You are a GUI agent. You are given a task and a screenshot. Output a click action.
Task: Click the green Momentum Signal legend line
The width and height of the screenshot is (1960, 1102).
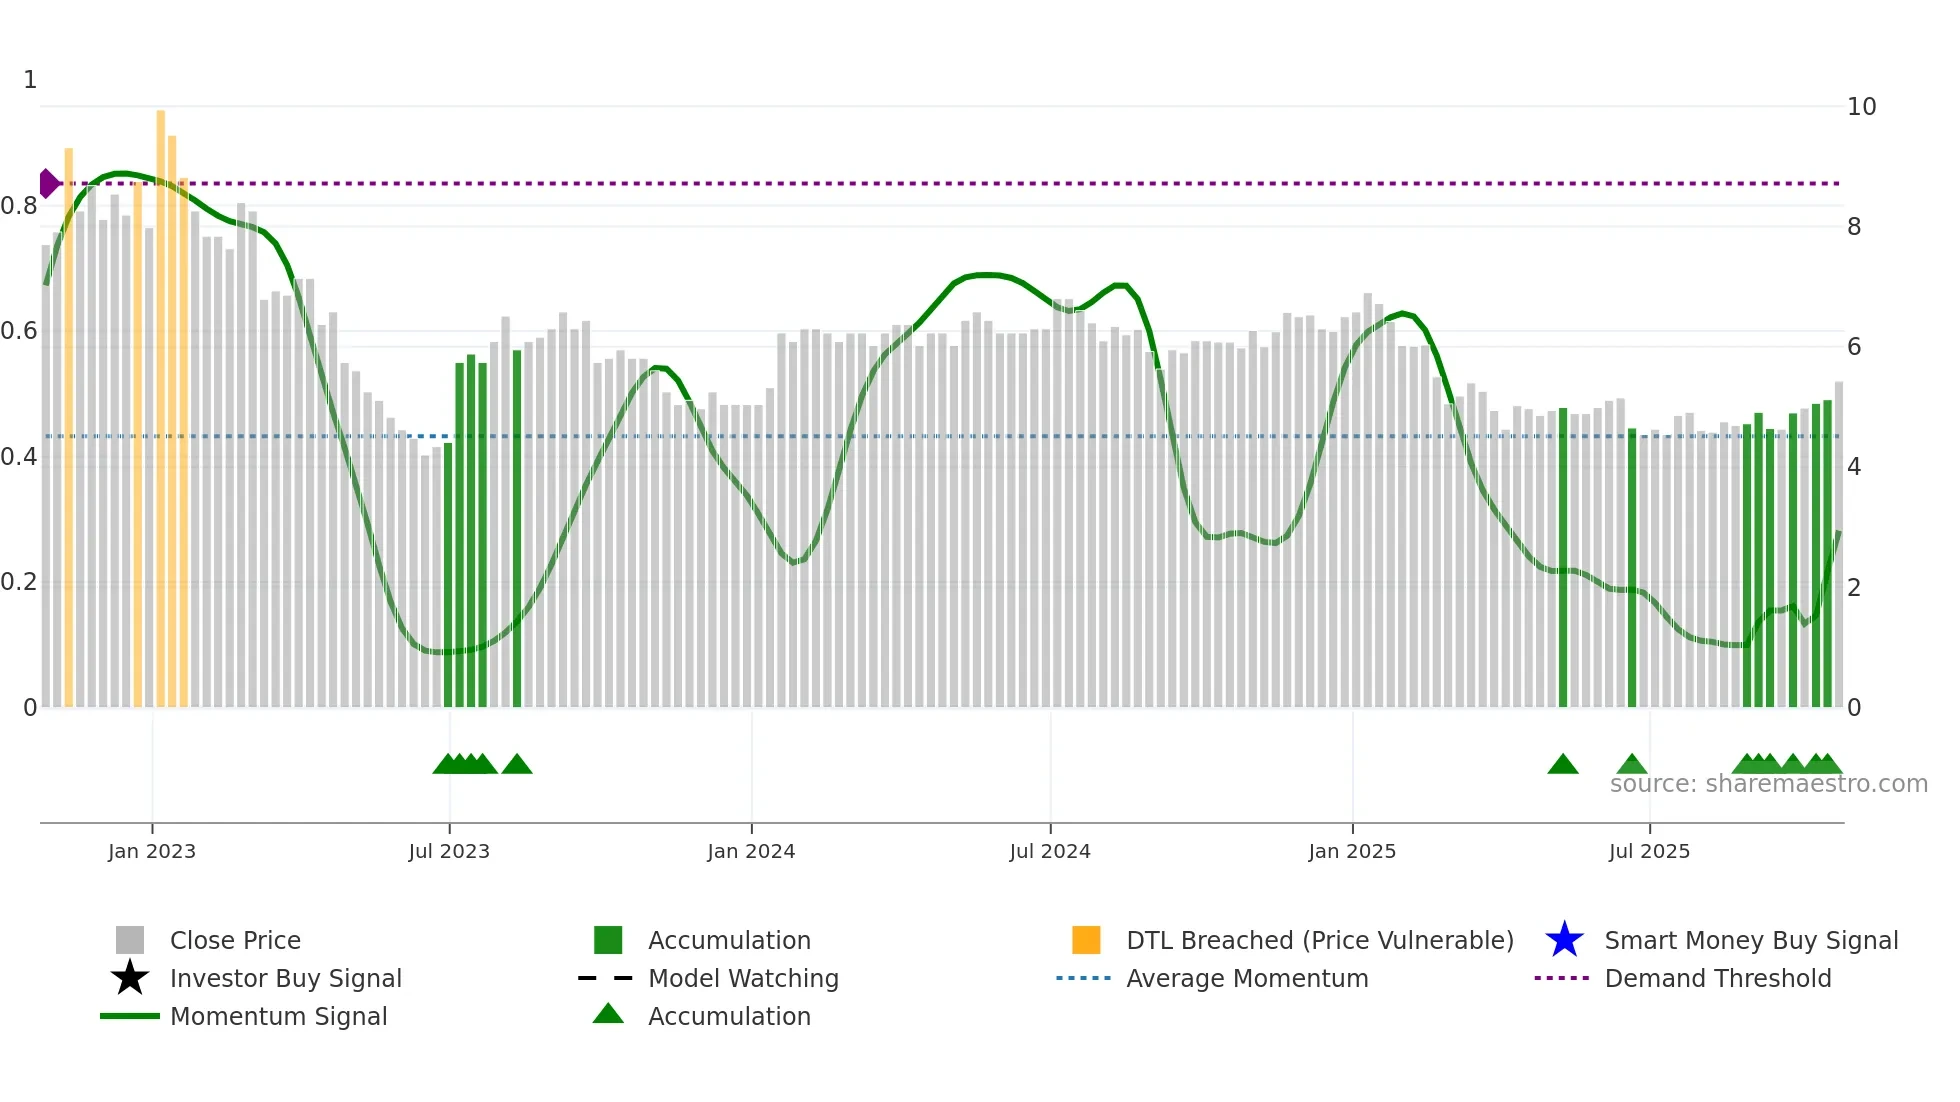[x=130, y=1016]
